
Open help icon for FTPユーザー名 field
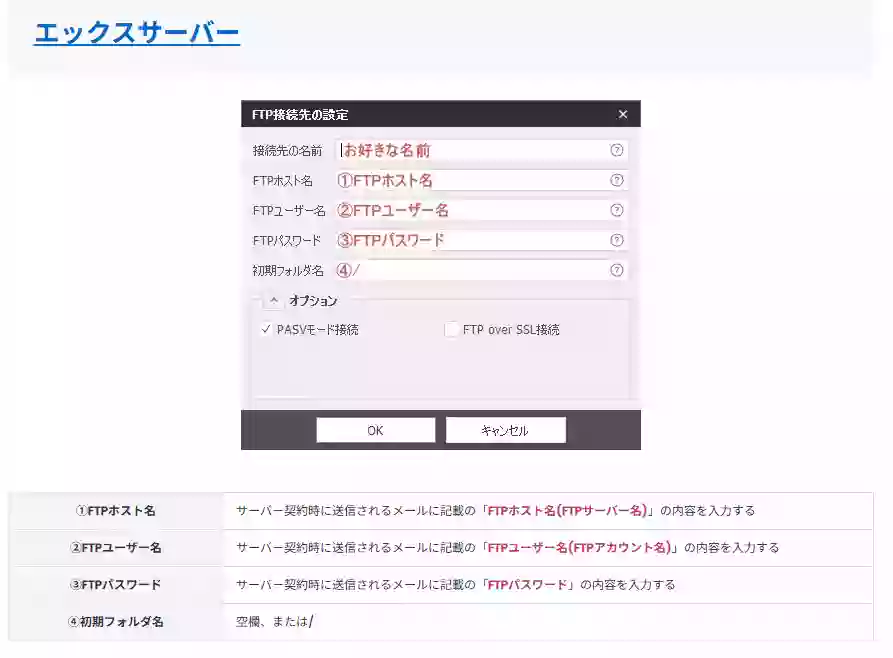[x=616, y=211]
